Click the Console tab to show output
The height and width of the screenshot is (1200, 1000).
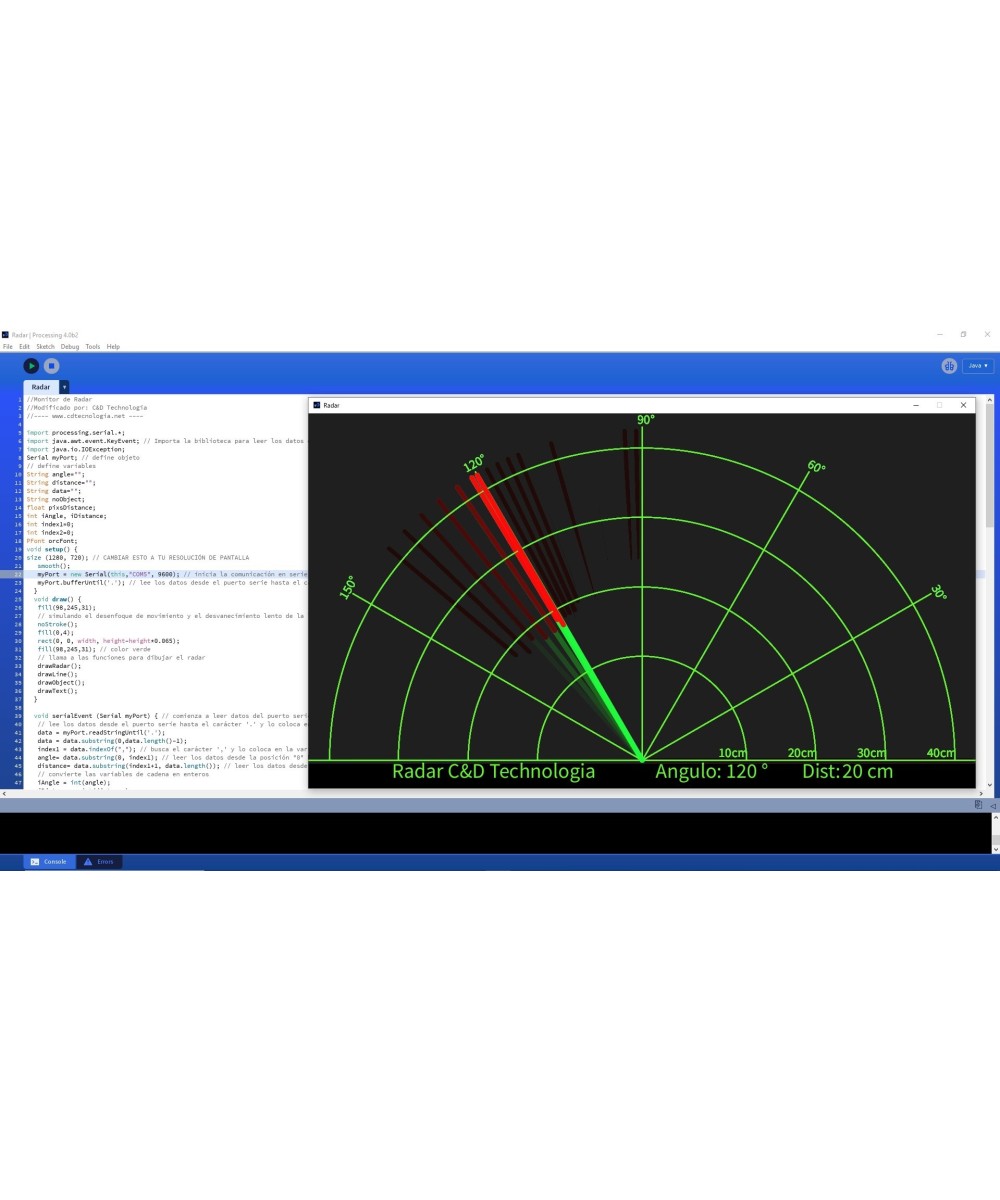[50, 861]
